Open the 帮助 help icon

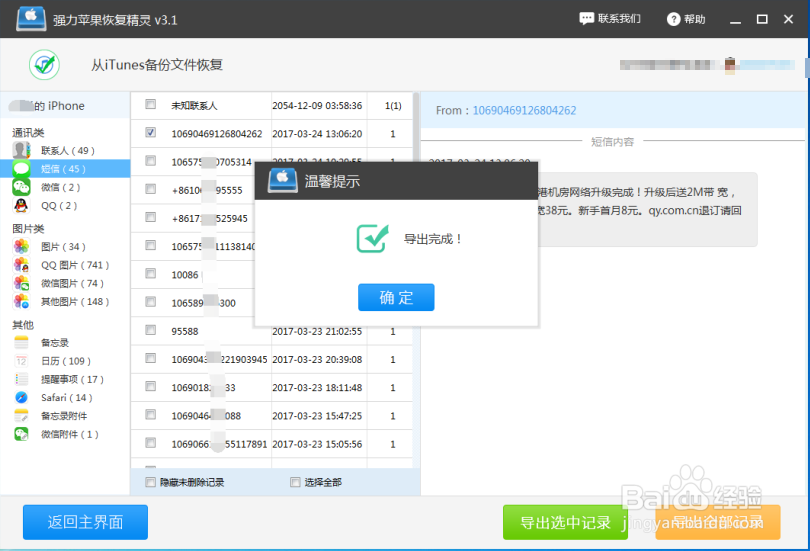pos(673,19)
